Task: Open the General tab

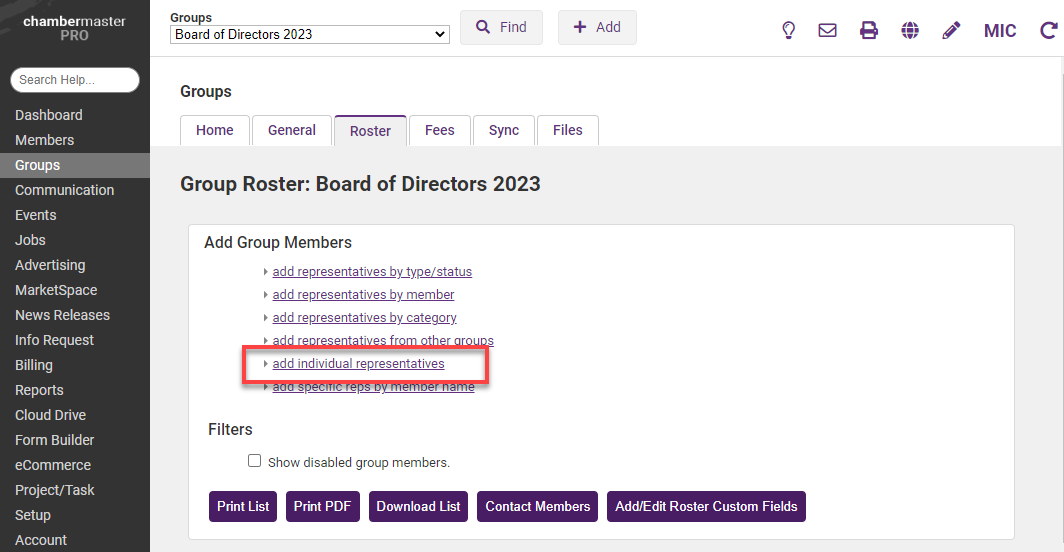Action: (292, 130)
